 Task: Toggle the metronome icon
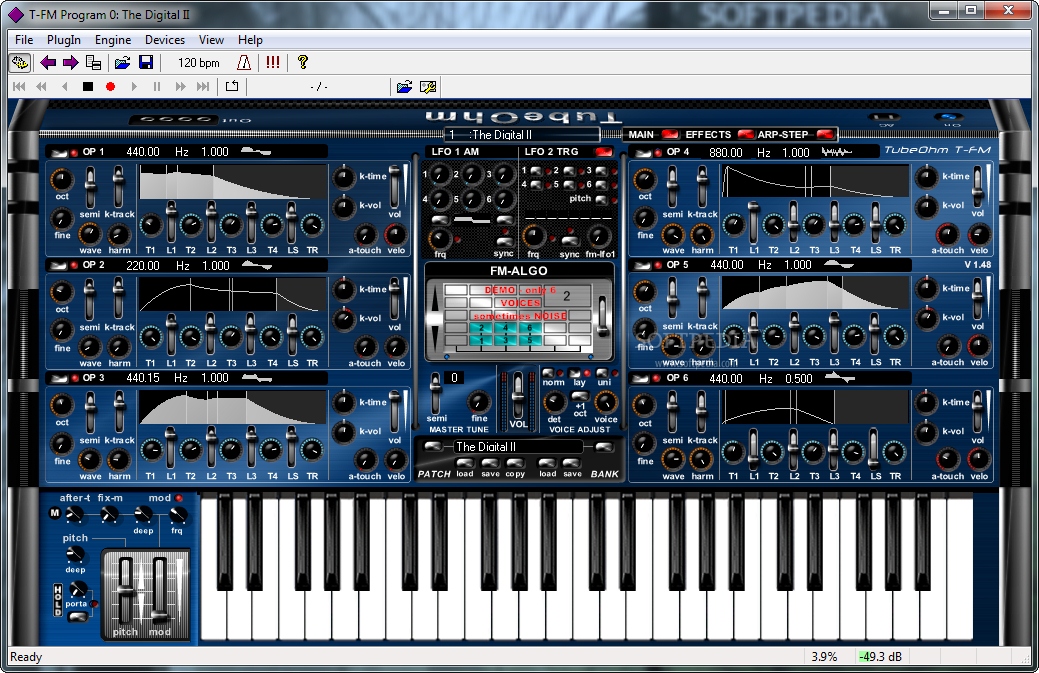click(244, 63)
